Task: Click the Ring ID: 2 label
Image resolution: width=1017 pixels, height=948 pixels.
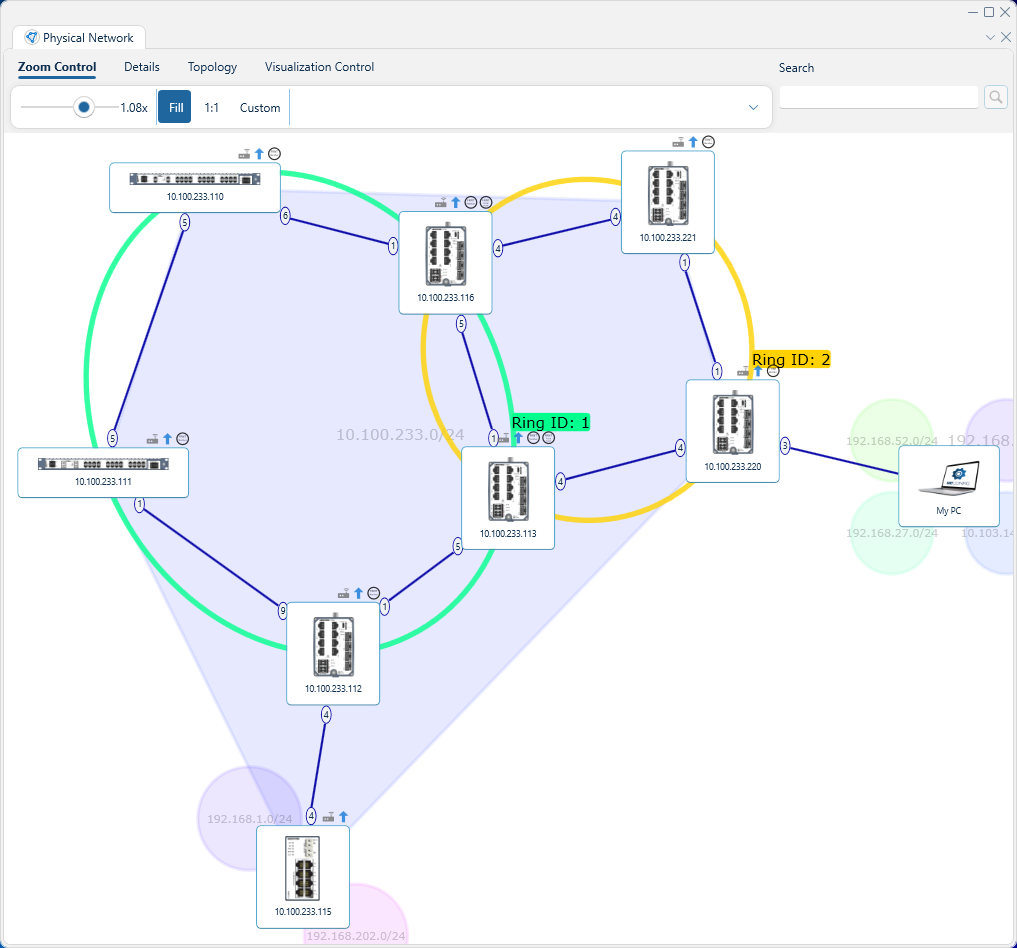Action: click(x=791, y=360)
